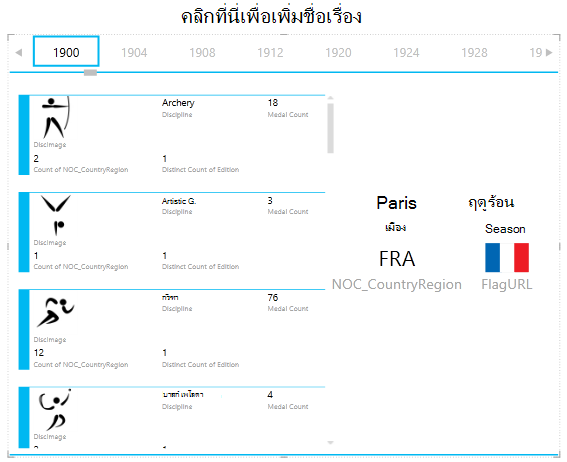567x462 pixels.
Task: Click the scroll up arrow of card list
Action: click(x=331, y=98)
